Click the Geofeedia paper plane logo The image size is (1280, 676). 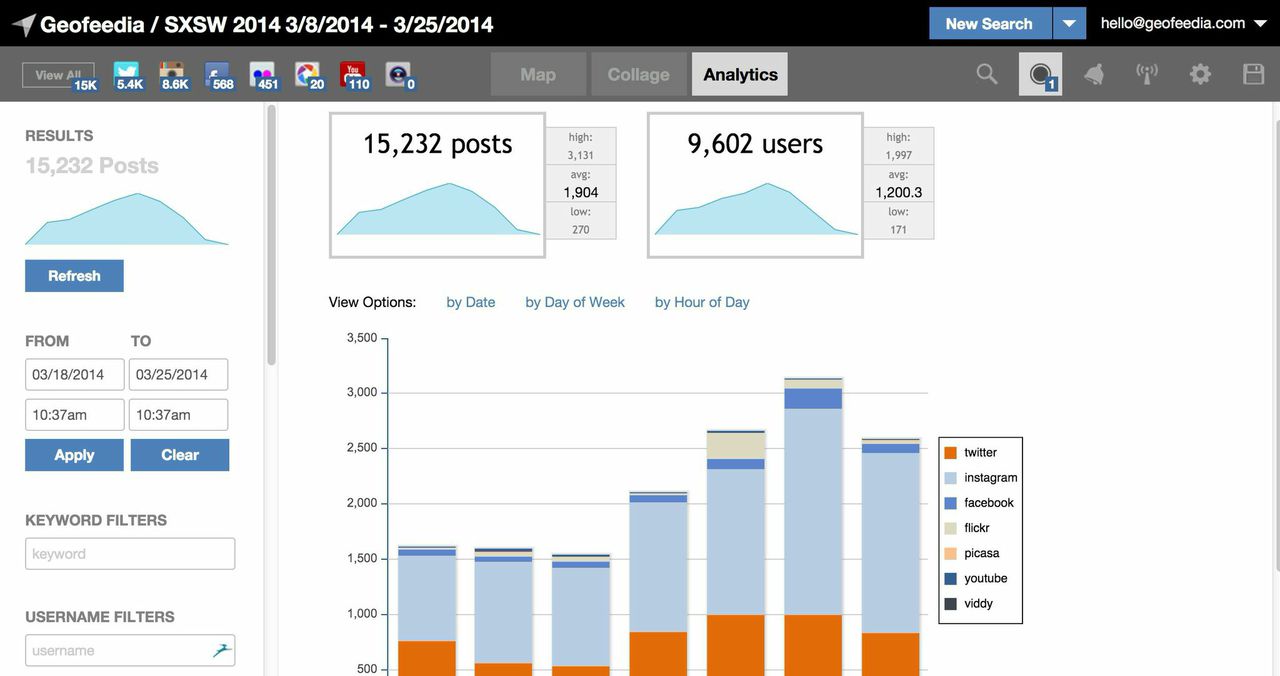pyautogui.click(x=24, y=24)
